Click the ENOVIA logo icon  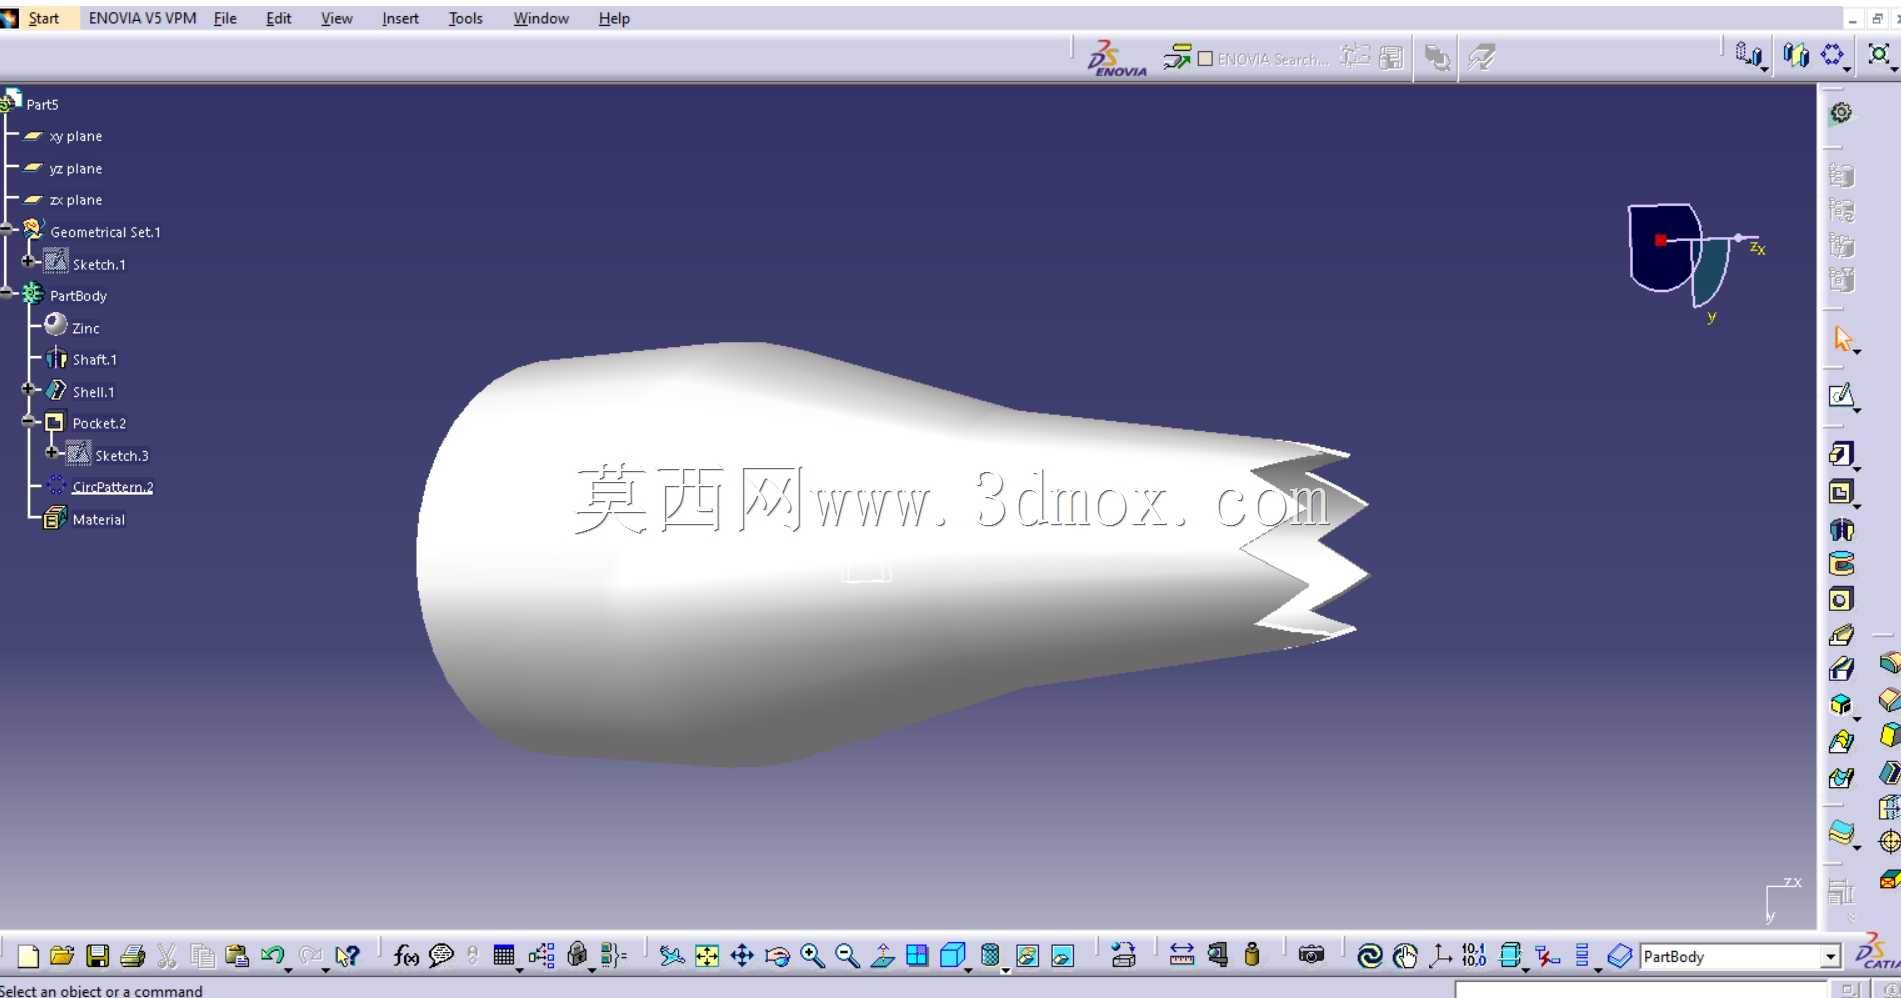(1116, 58)
